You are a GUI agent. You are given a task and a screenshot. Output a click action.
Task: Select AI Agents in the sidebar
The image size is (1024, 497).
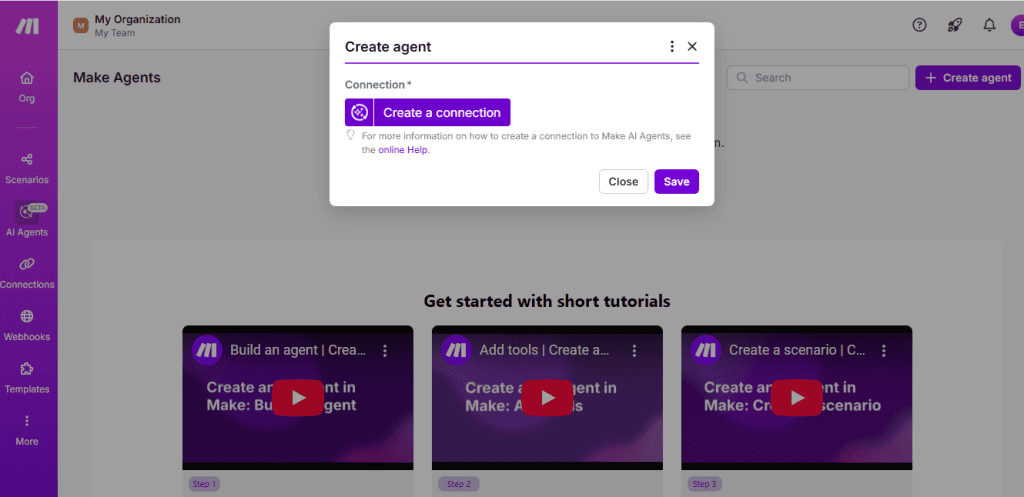[27, 213]
